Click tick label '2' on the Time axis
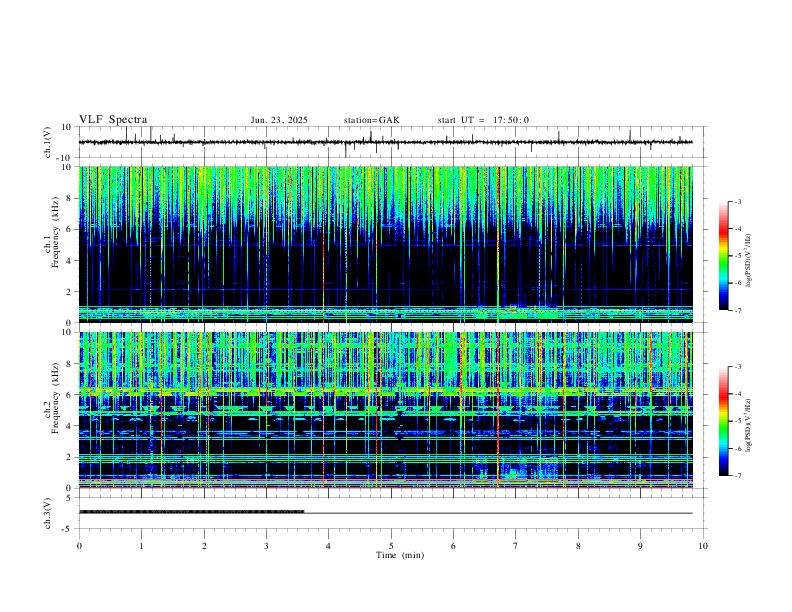Image resolution: width=792 pixels, height=612 pixels. [x=204, y=546]
